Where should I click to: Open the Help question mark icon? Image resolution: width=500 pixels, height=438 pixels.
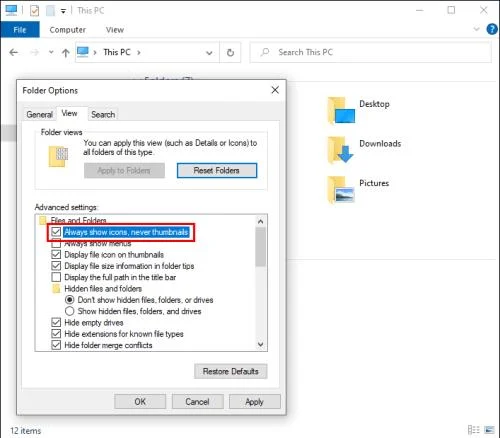pyautogui.click(x=492, y=29)
